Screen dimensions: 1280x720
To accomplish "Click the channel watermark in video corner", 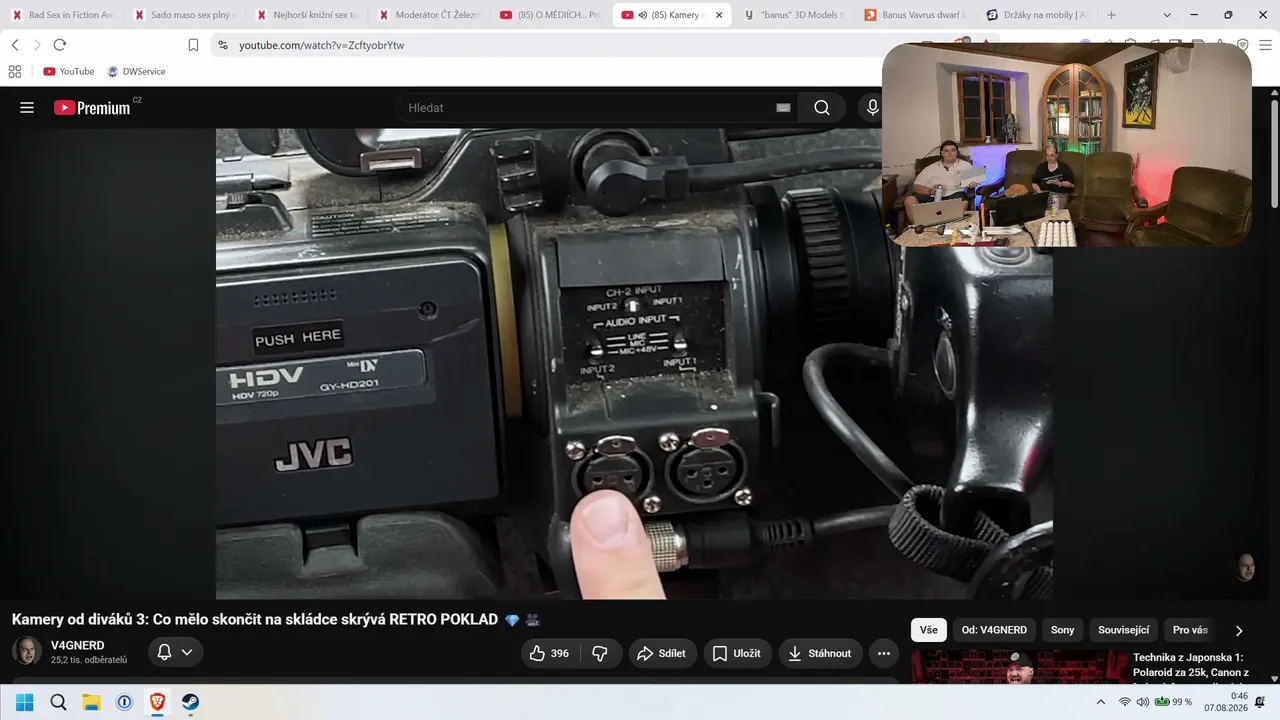I will (x=1246, y=567).
